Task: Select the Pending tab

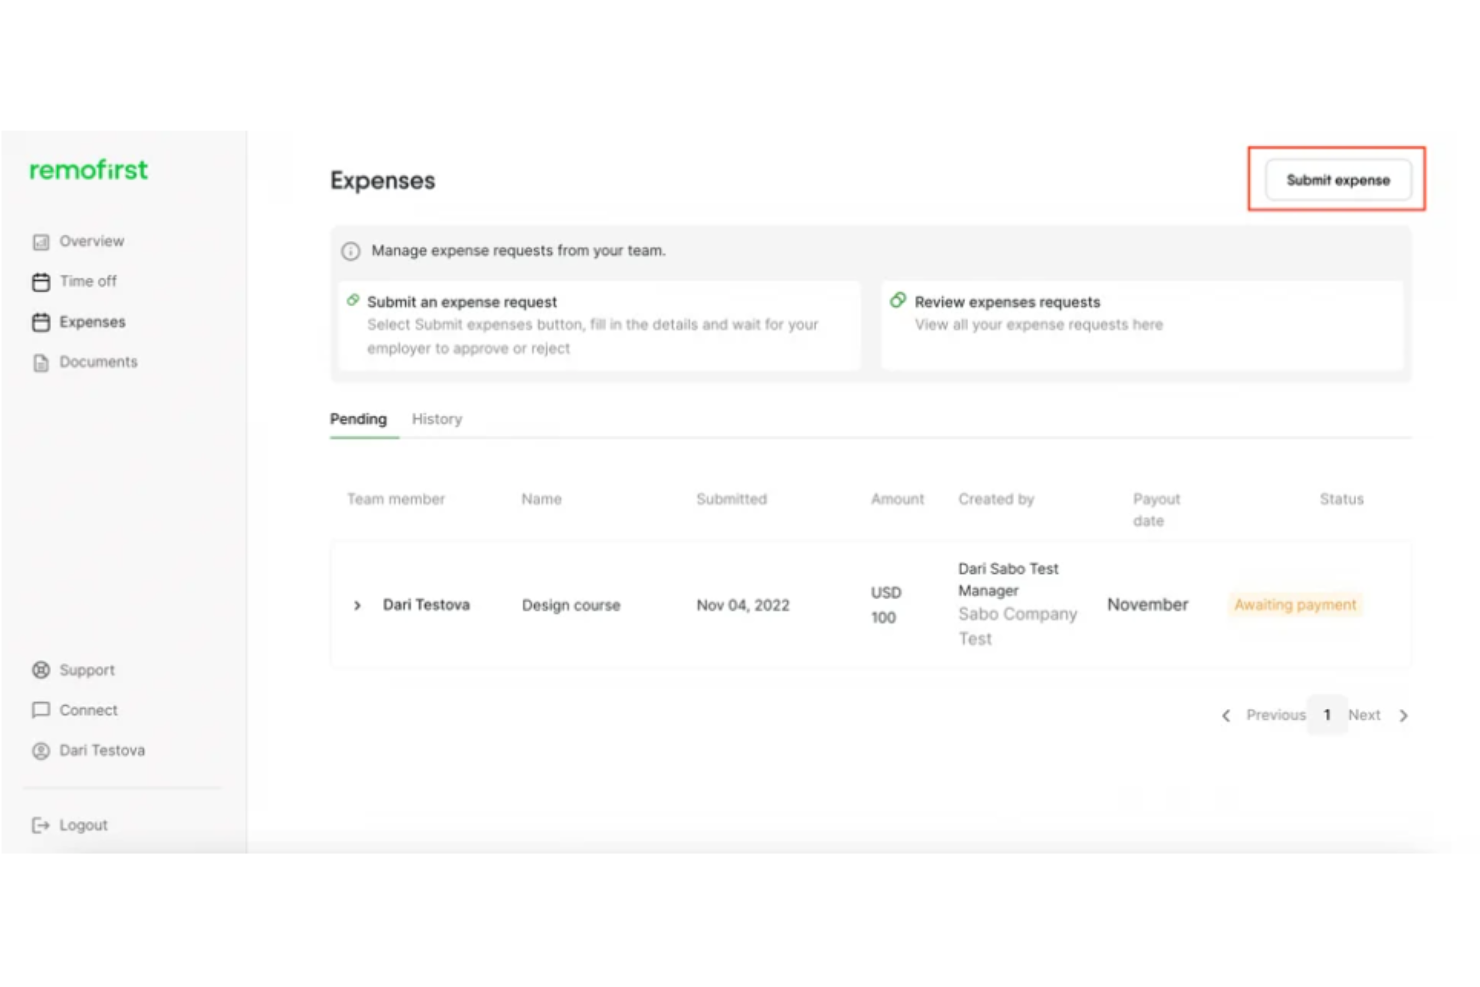Action: click(358, 419)
